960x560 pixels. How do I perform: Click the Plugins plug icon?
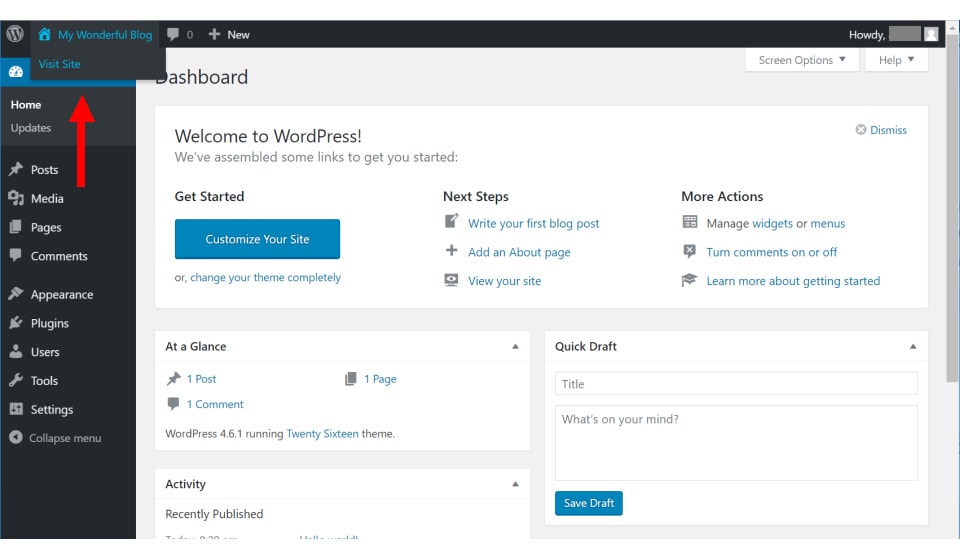pos(16,323)
